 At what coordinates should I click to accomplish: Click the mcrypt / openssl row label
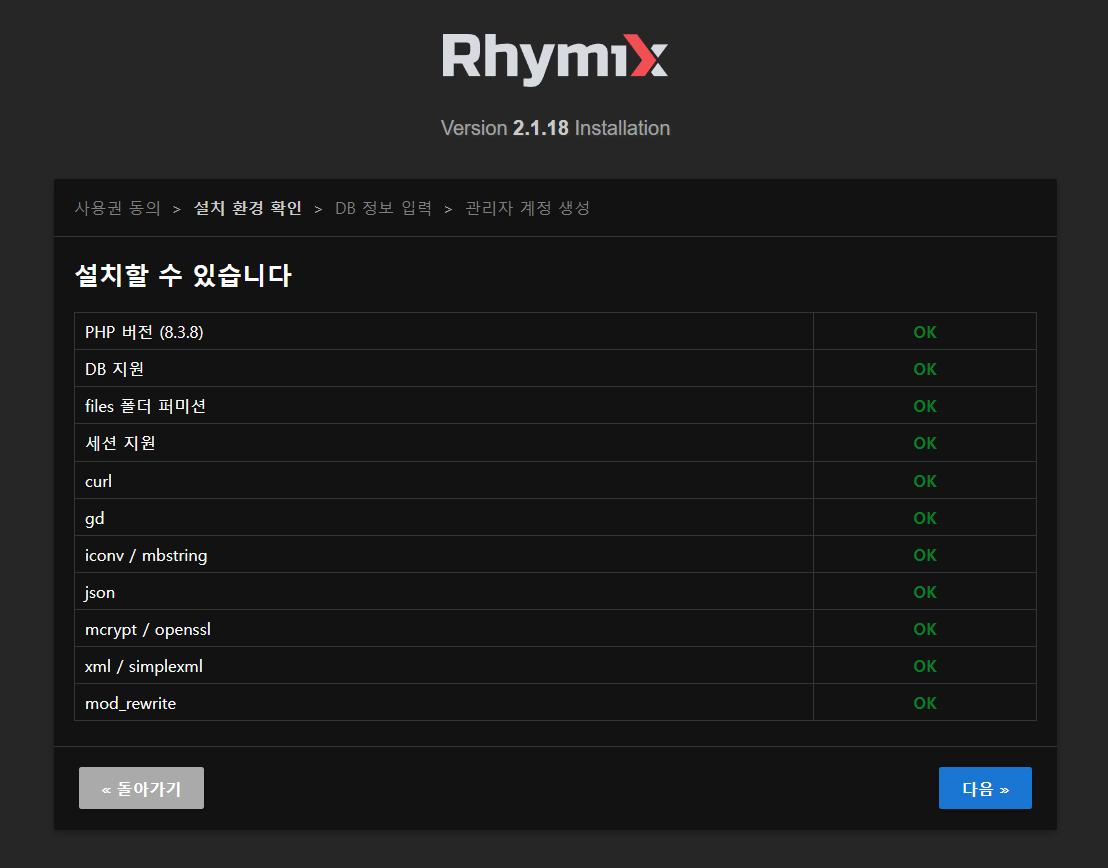point(148,629)
